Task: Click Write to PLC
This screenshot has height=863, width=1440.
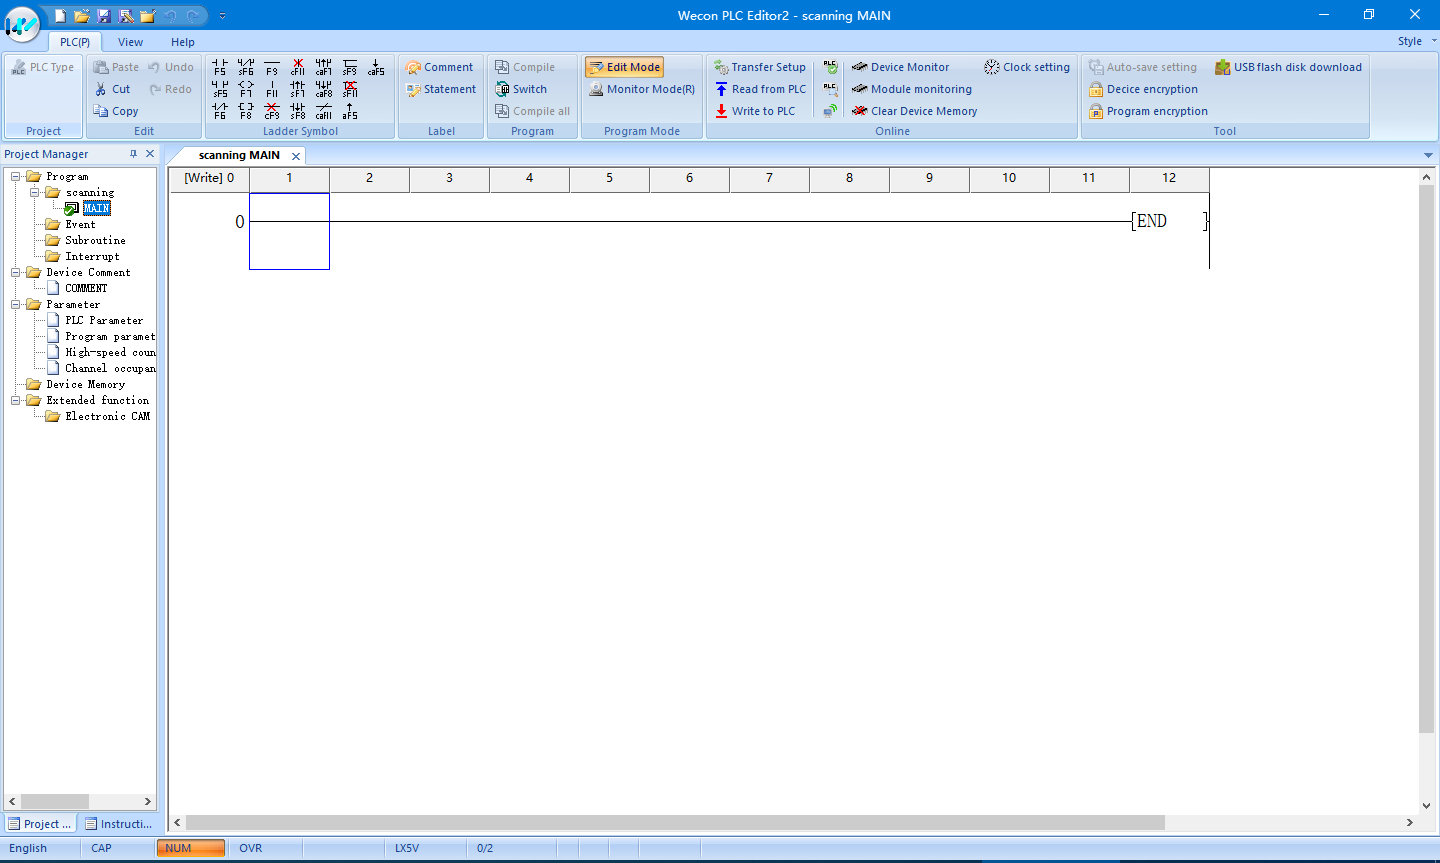Action: pyautogui.click(x=755, y=111)
